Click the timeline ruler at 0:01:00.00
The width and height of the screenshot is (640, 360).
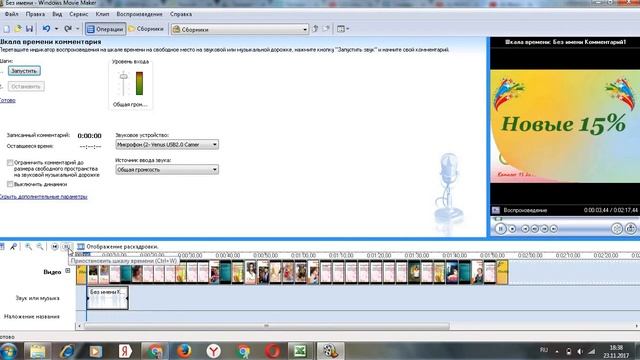click(303, 256)
